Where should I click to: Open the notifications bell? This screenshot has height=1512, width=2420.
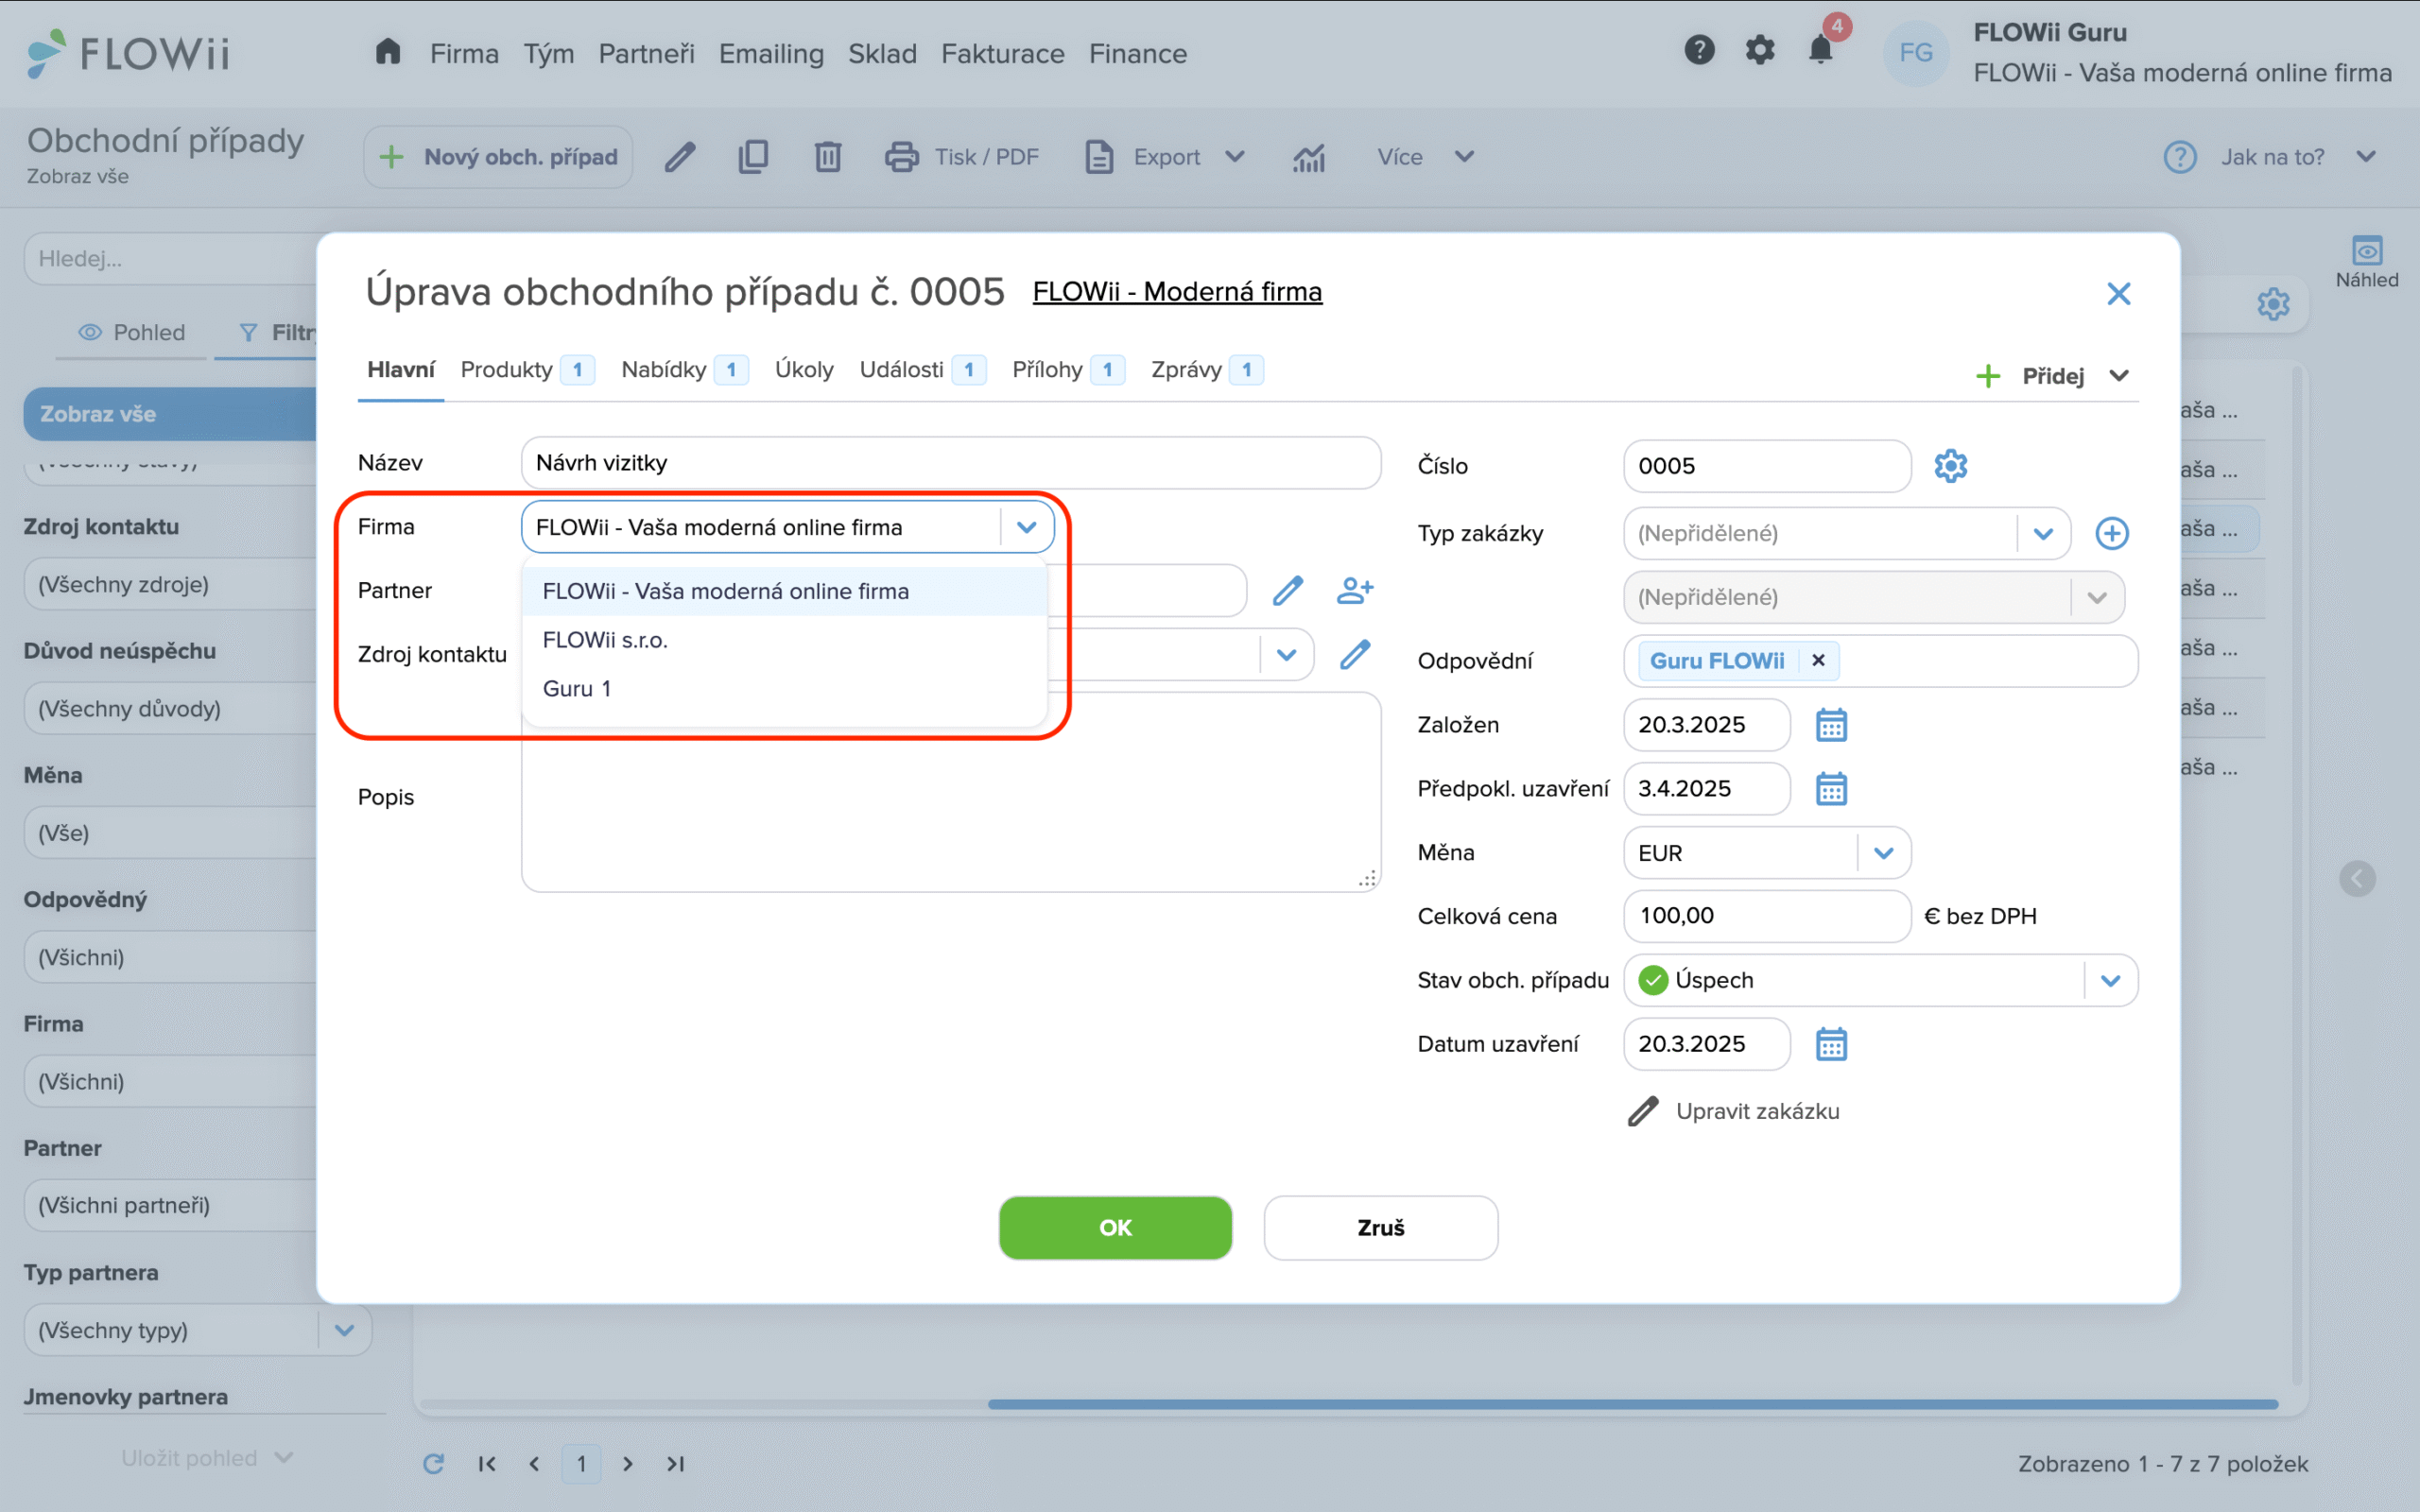pyautogui.click(x=1821, y=50)
